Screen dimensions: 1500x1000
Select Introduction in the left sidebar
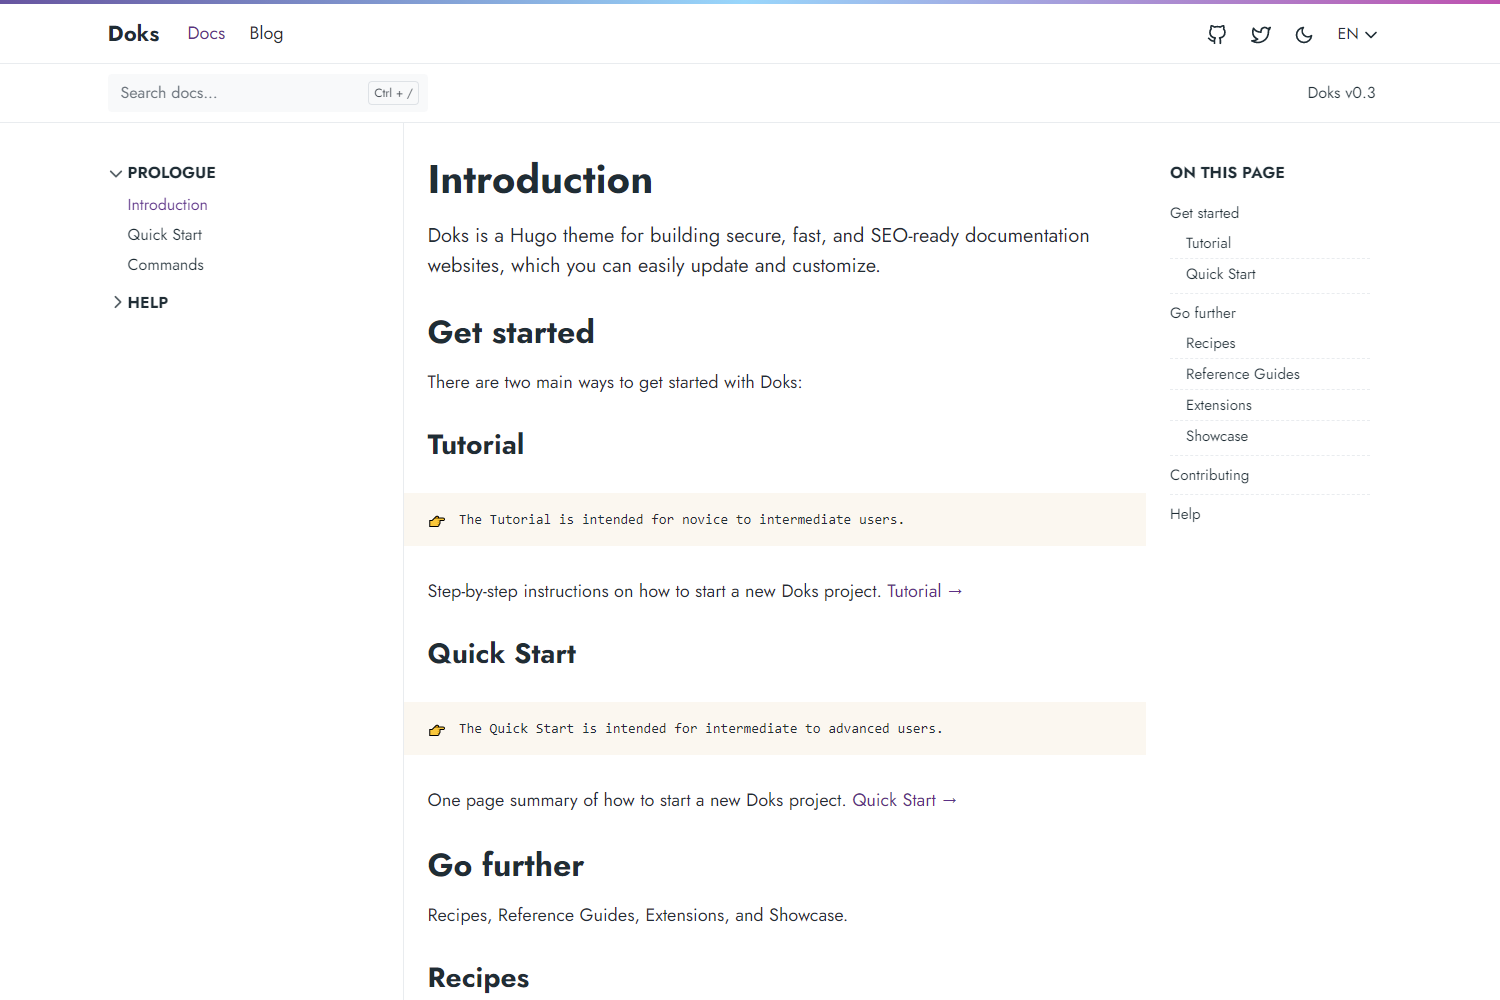coord(168,205)
